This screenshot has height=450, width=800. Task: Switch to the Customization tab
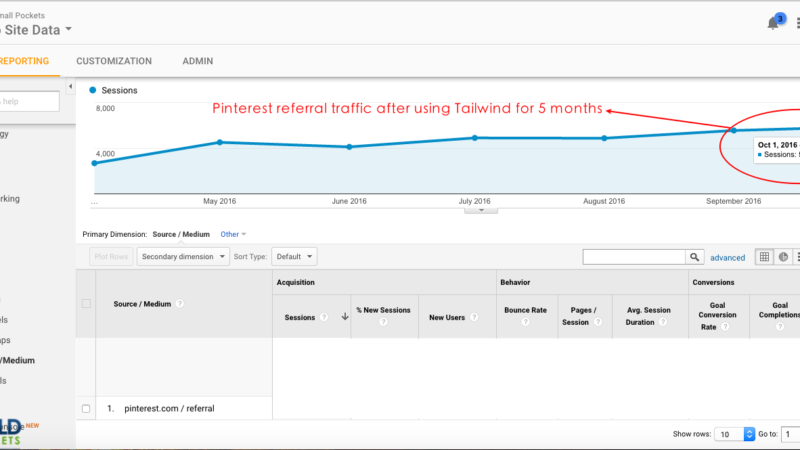pos(114,61)
